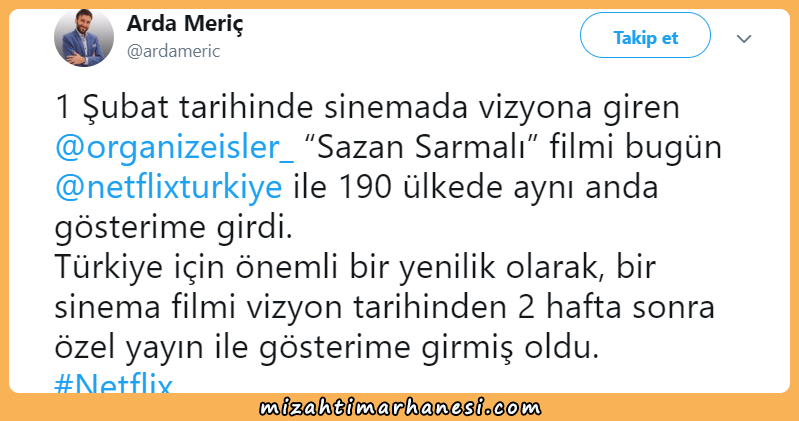Click the display name Arda Meriç
Screen dimensions: 799x421
[185, 24]
